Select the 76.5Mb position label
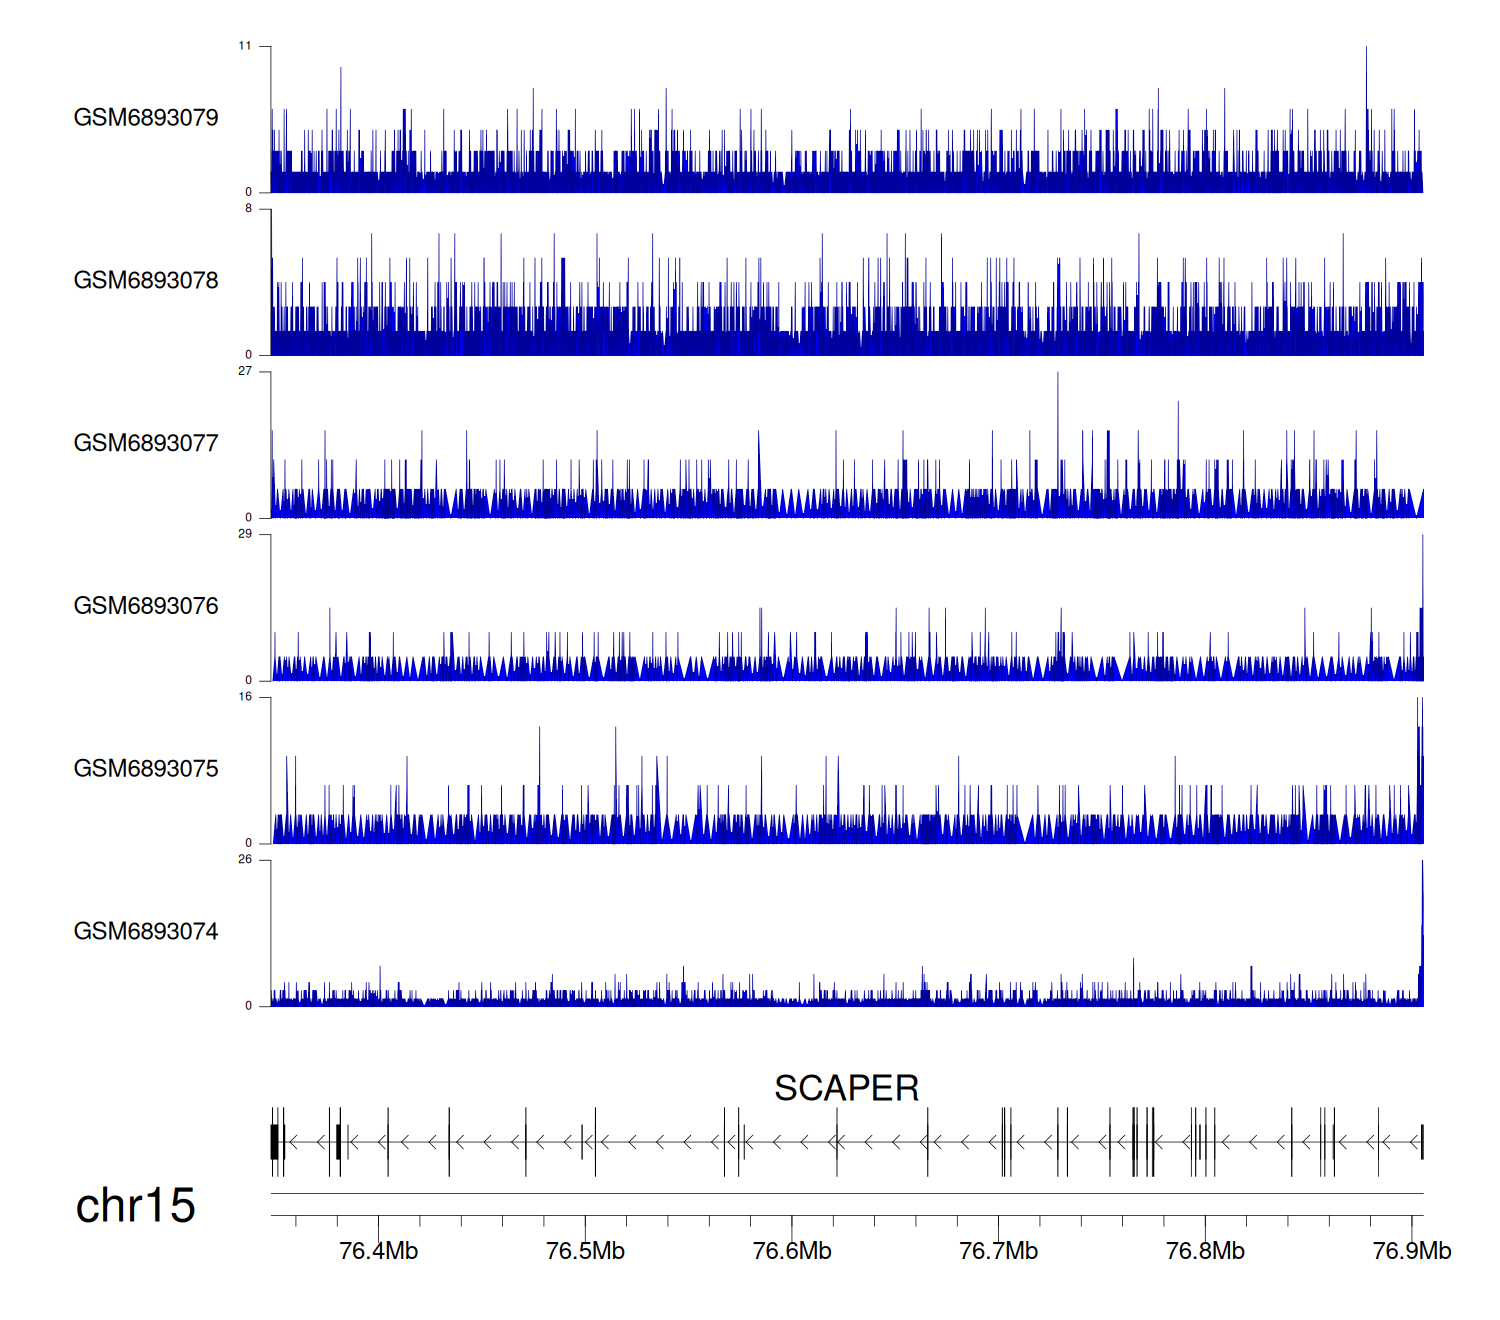 click(x=585, y=1251)
